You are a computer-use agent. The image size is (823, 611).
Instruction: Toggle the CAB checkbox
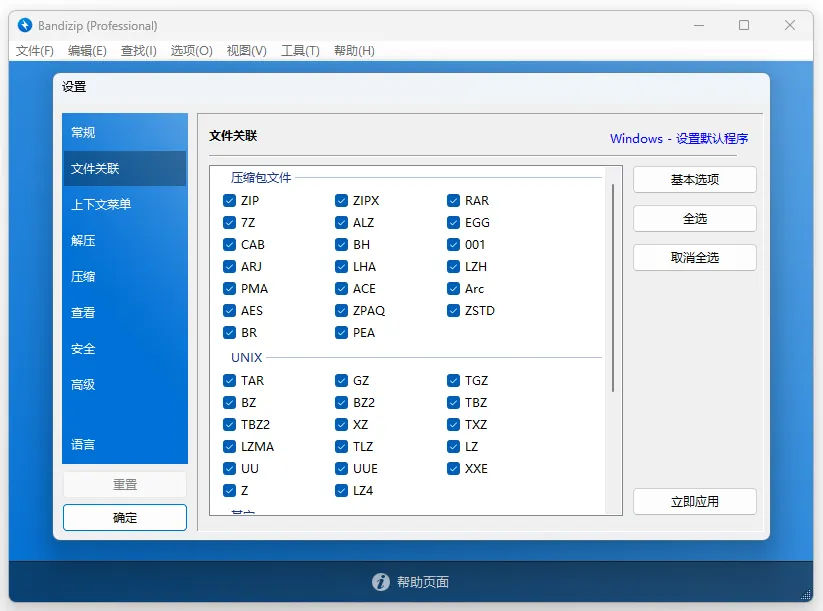point(229,245)
